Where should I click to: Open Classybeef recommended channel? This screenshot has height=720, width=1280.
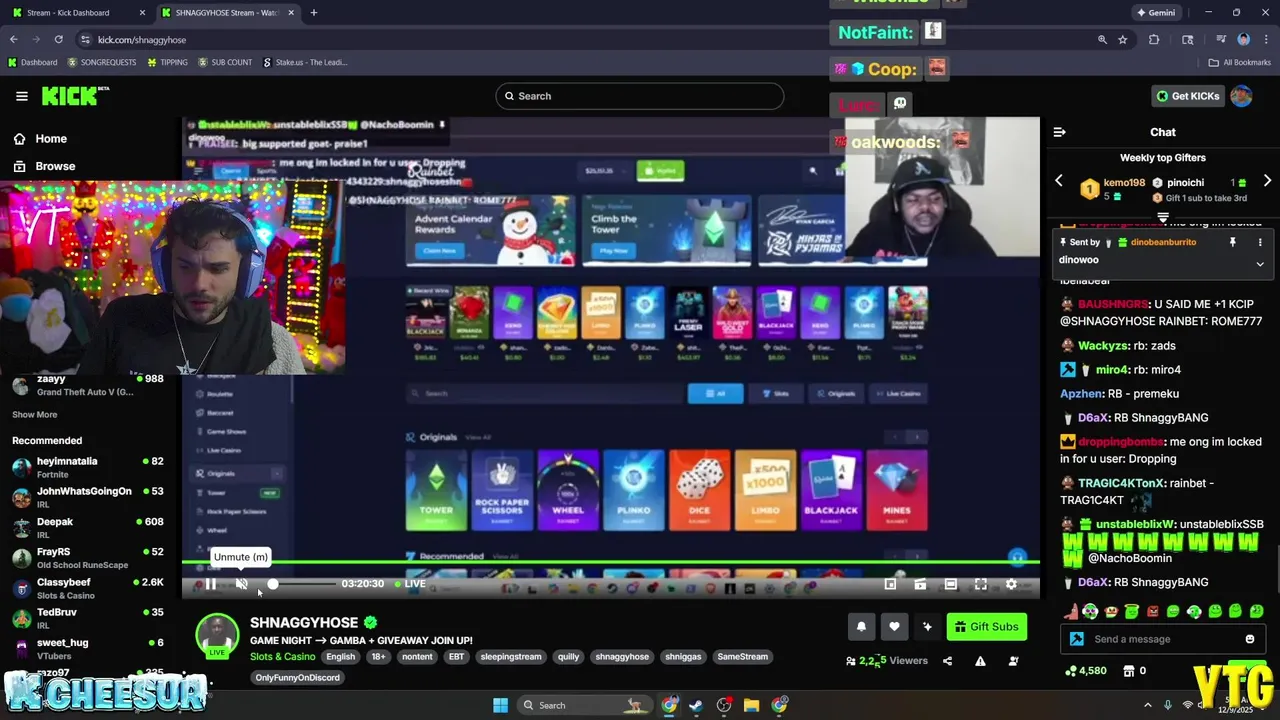(x=88, y=588)
